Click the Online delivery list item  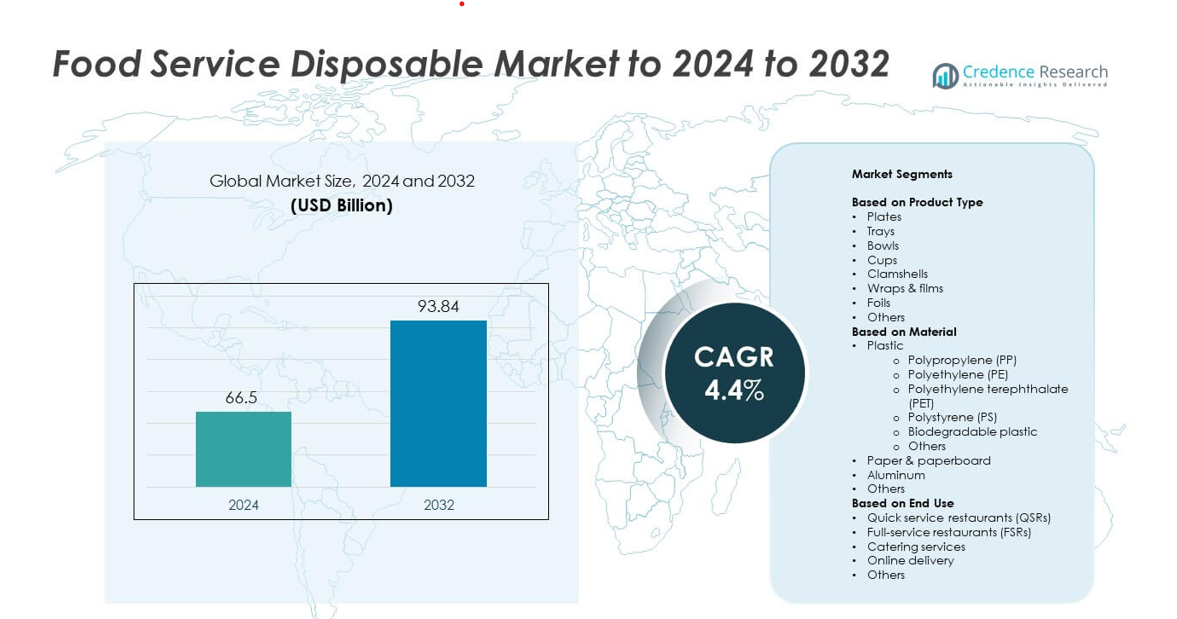[x=910, y=561]
